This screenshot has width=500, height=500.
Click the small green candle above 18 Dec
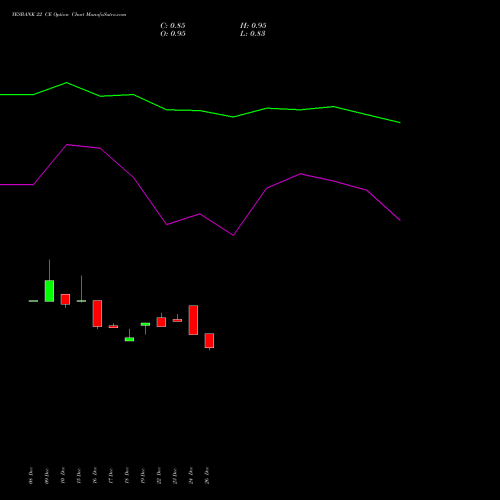[x=129, y=339]
